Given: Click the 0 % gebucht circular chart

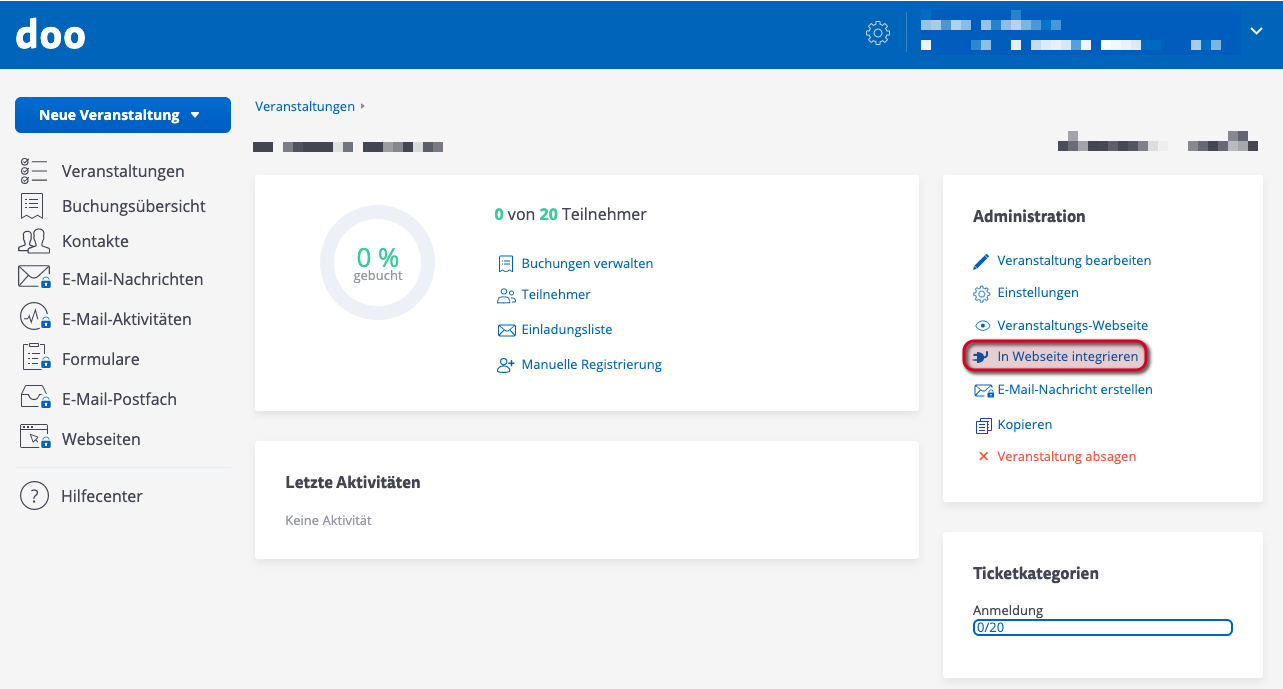Looking at the screenshot, I should pos(377,263).
